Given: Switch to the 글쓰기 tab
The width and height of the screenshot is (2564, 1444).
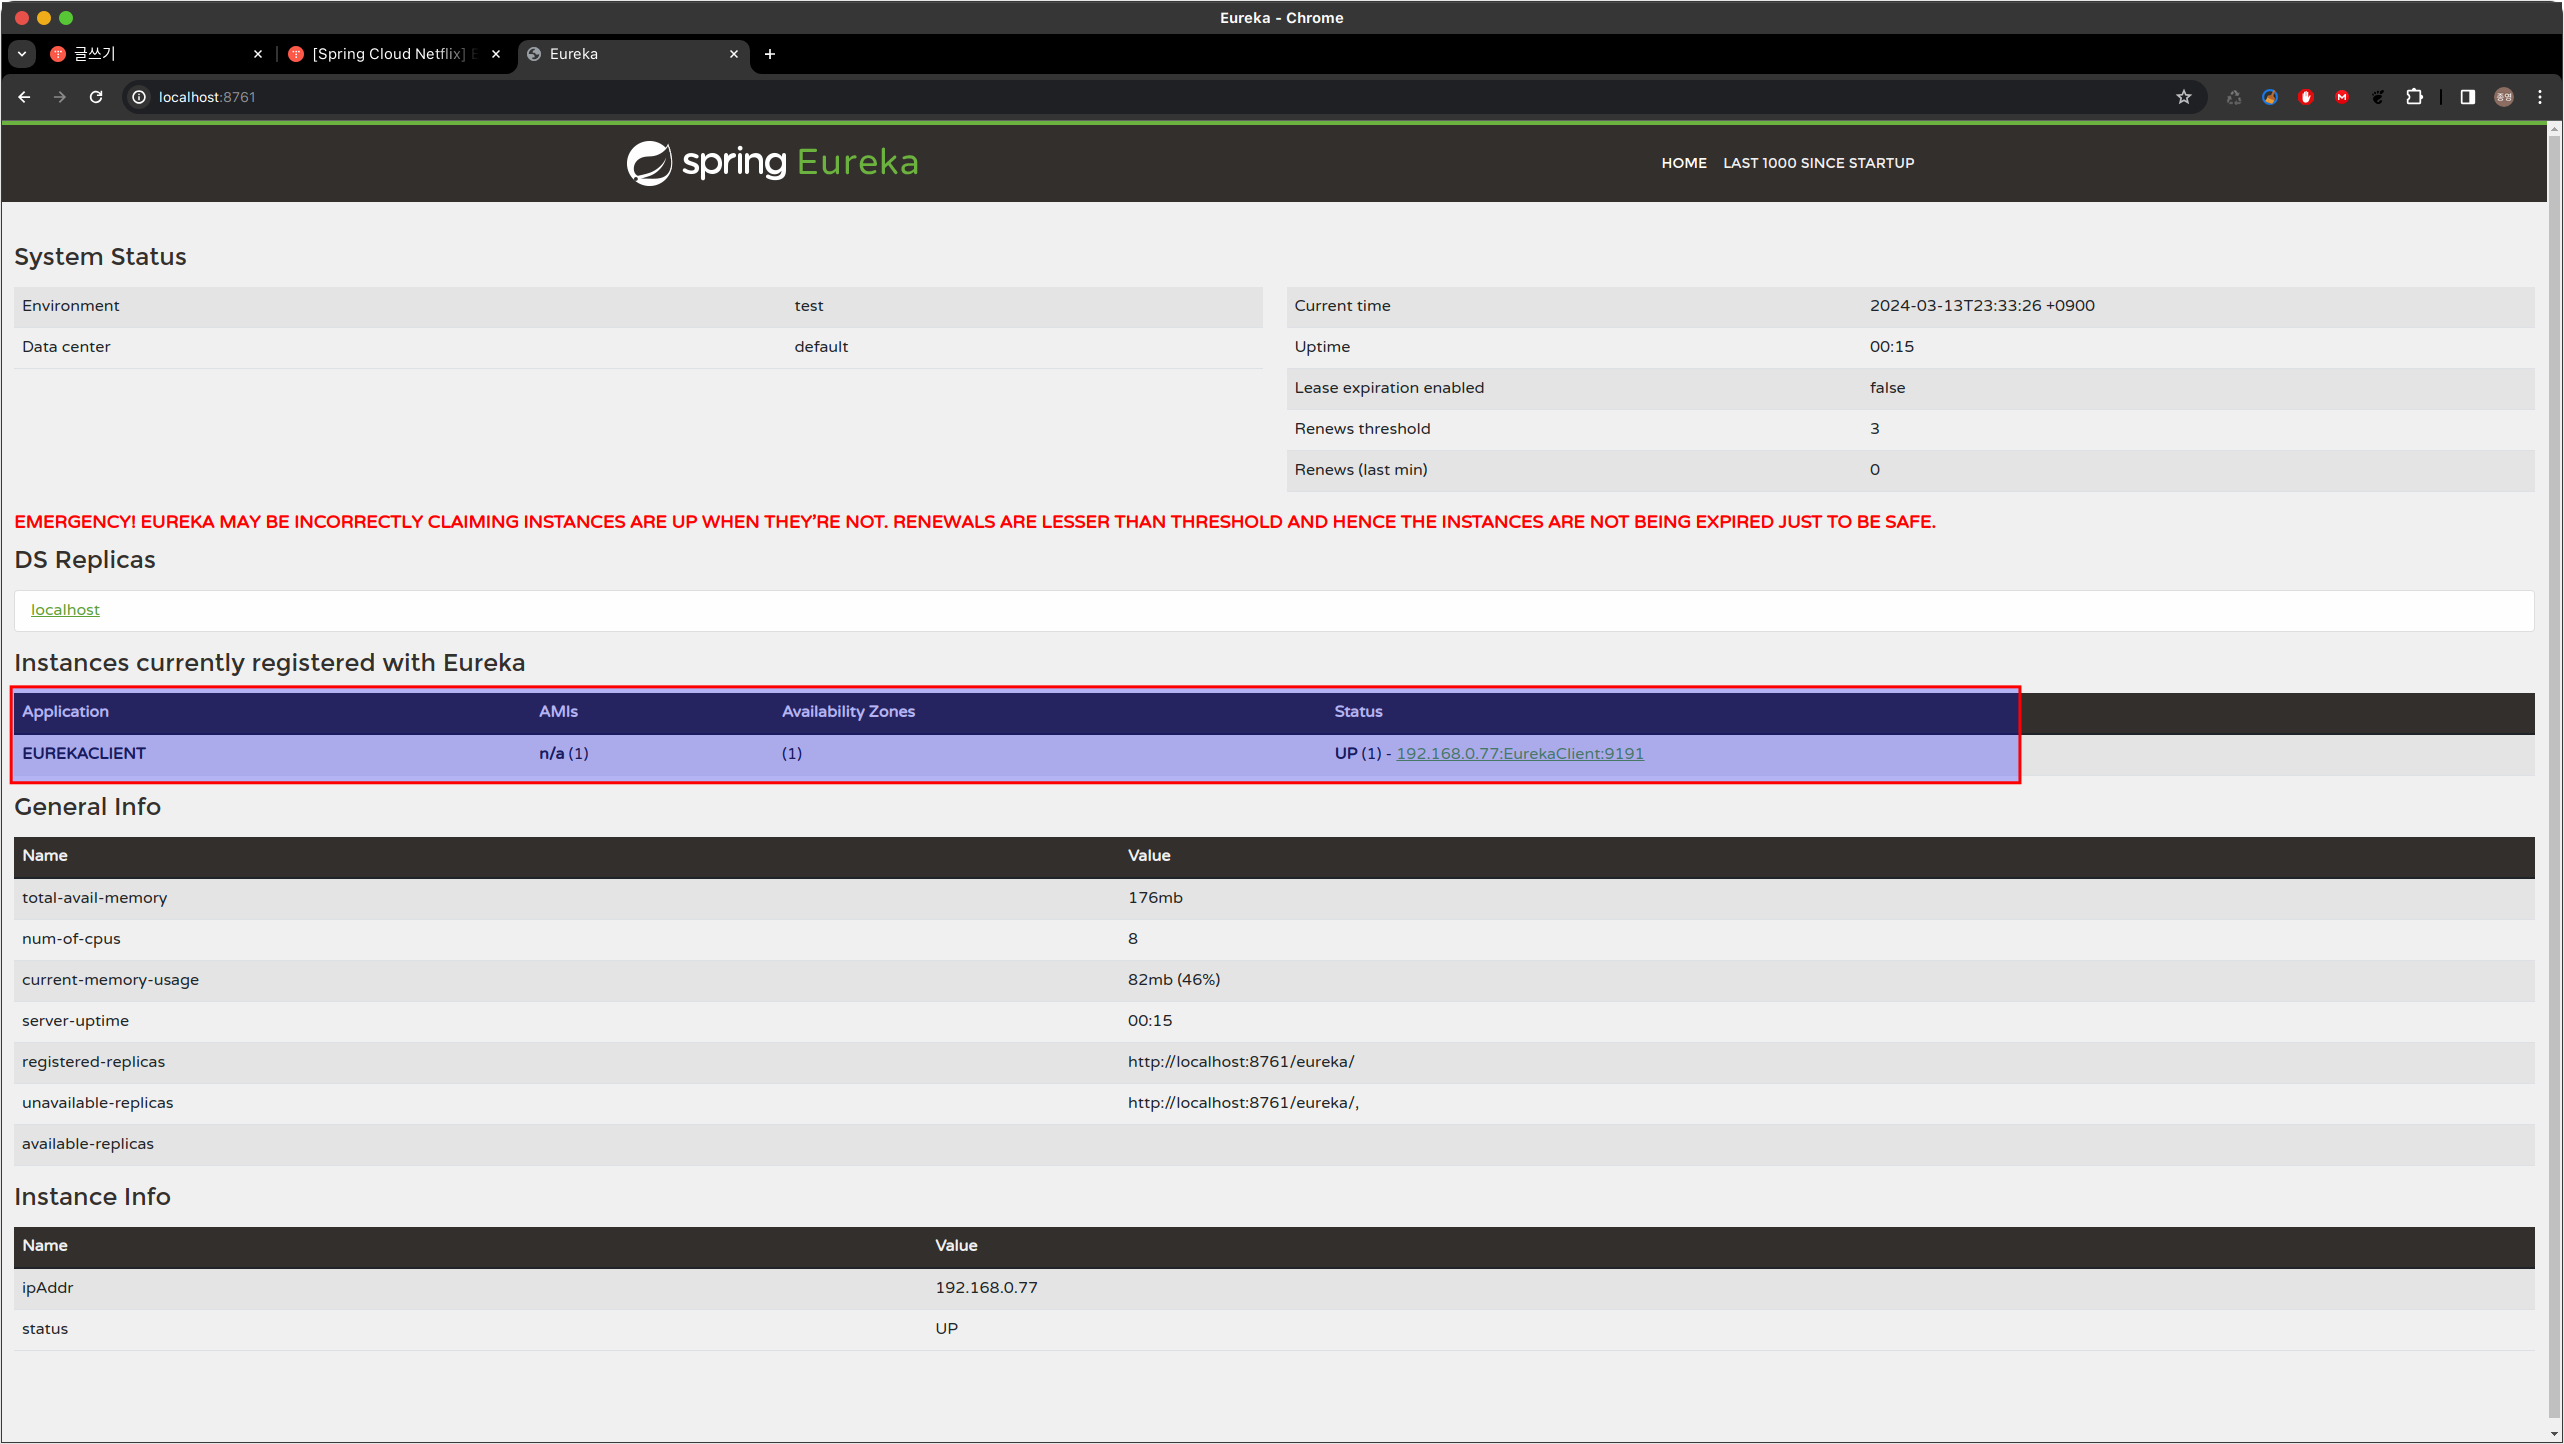Looking at the screenshot, I should [x=150, y=54].
